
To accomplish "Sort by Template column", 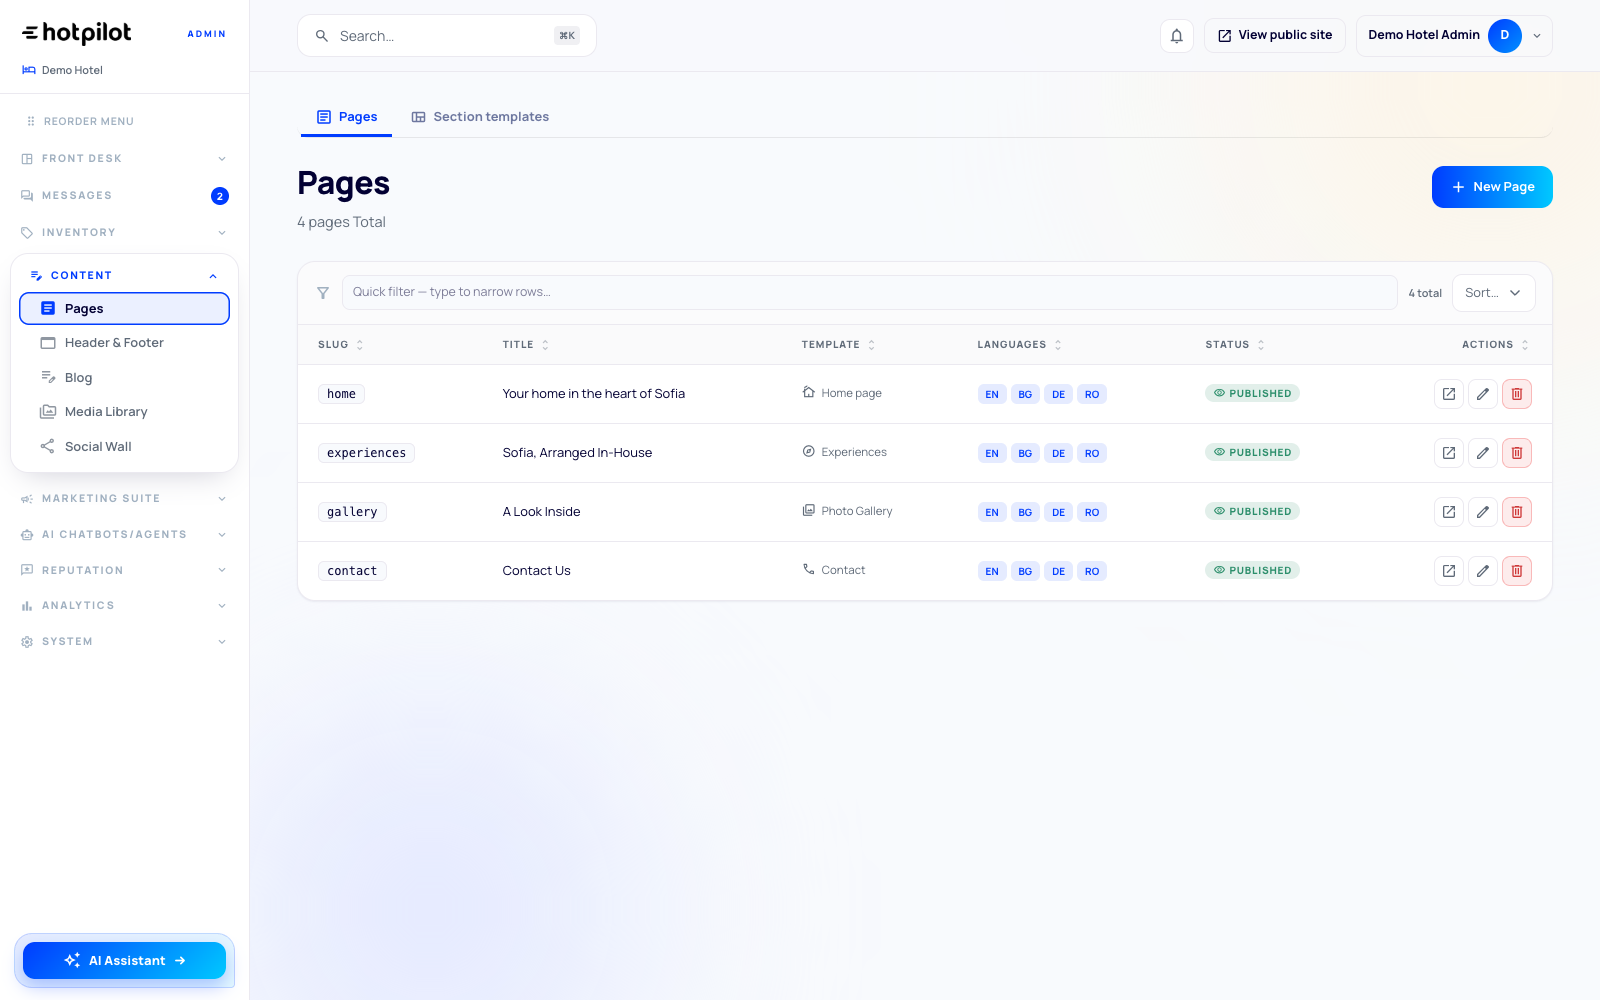I will click(838, 345).
